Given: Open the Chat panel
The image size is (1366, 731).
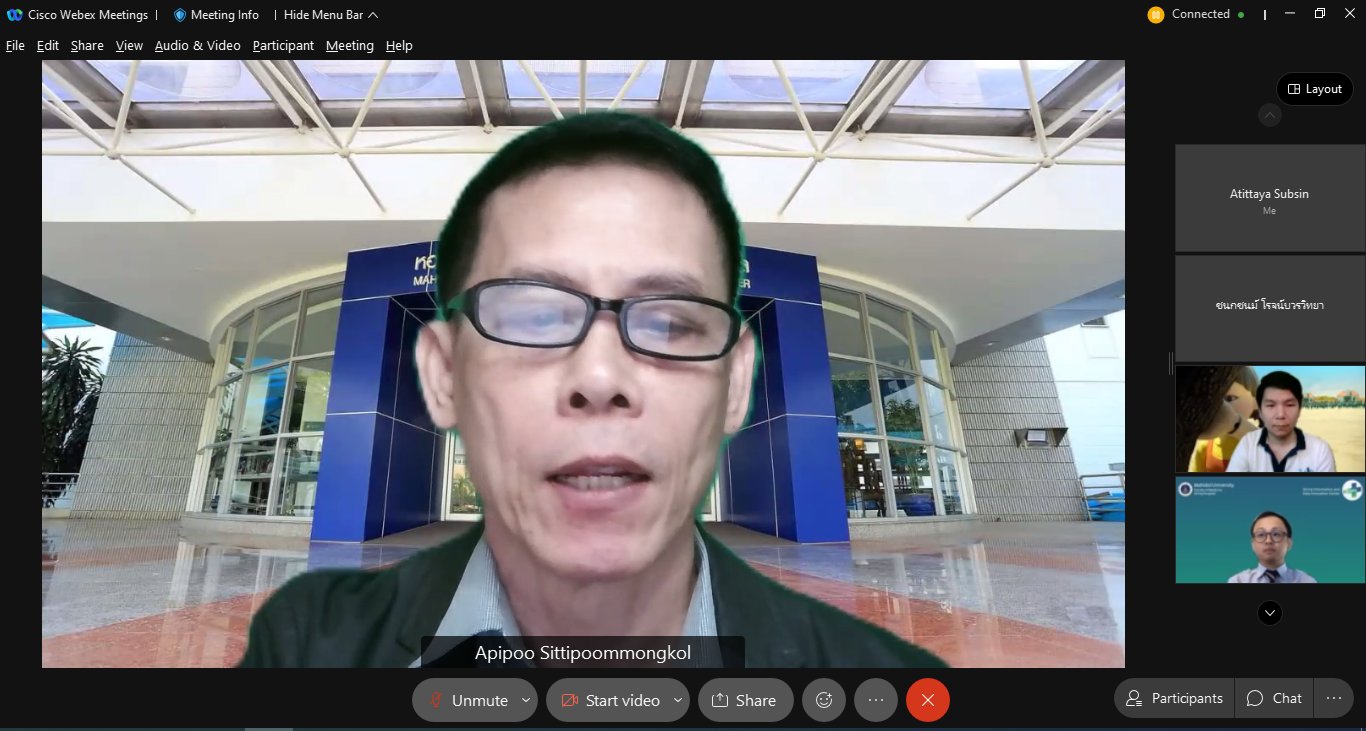Looking at the screenshot, I should pyautogui.click(x=1274, y=698).
